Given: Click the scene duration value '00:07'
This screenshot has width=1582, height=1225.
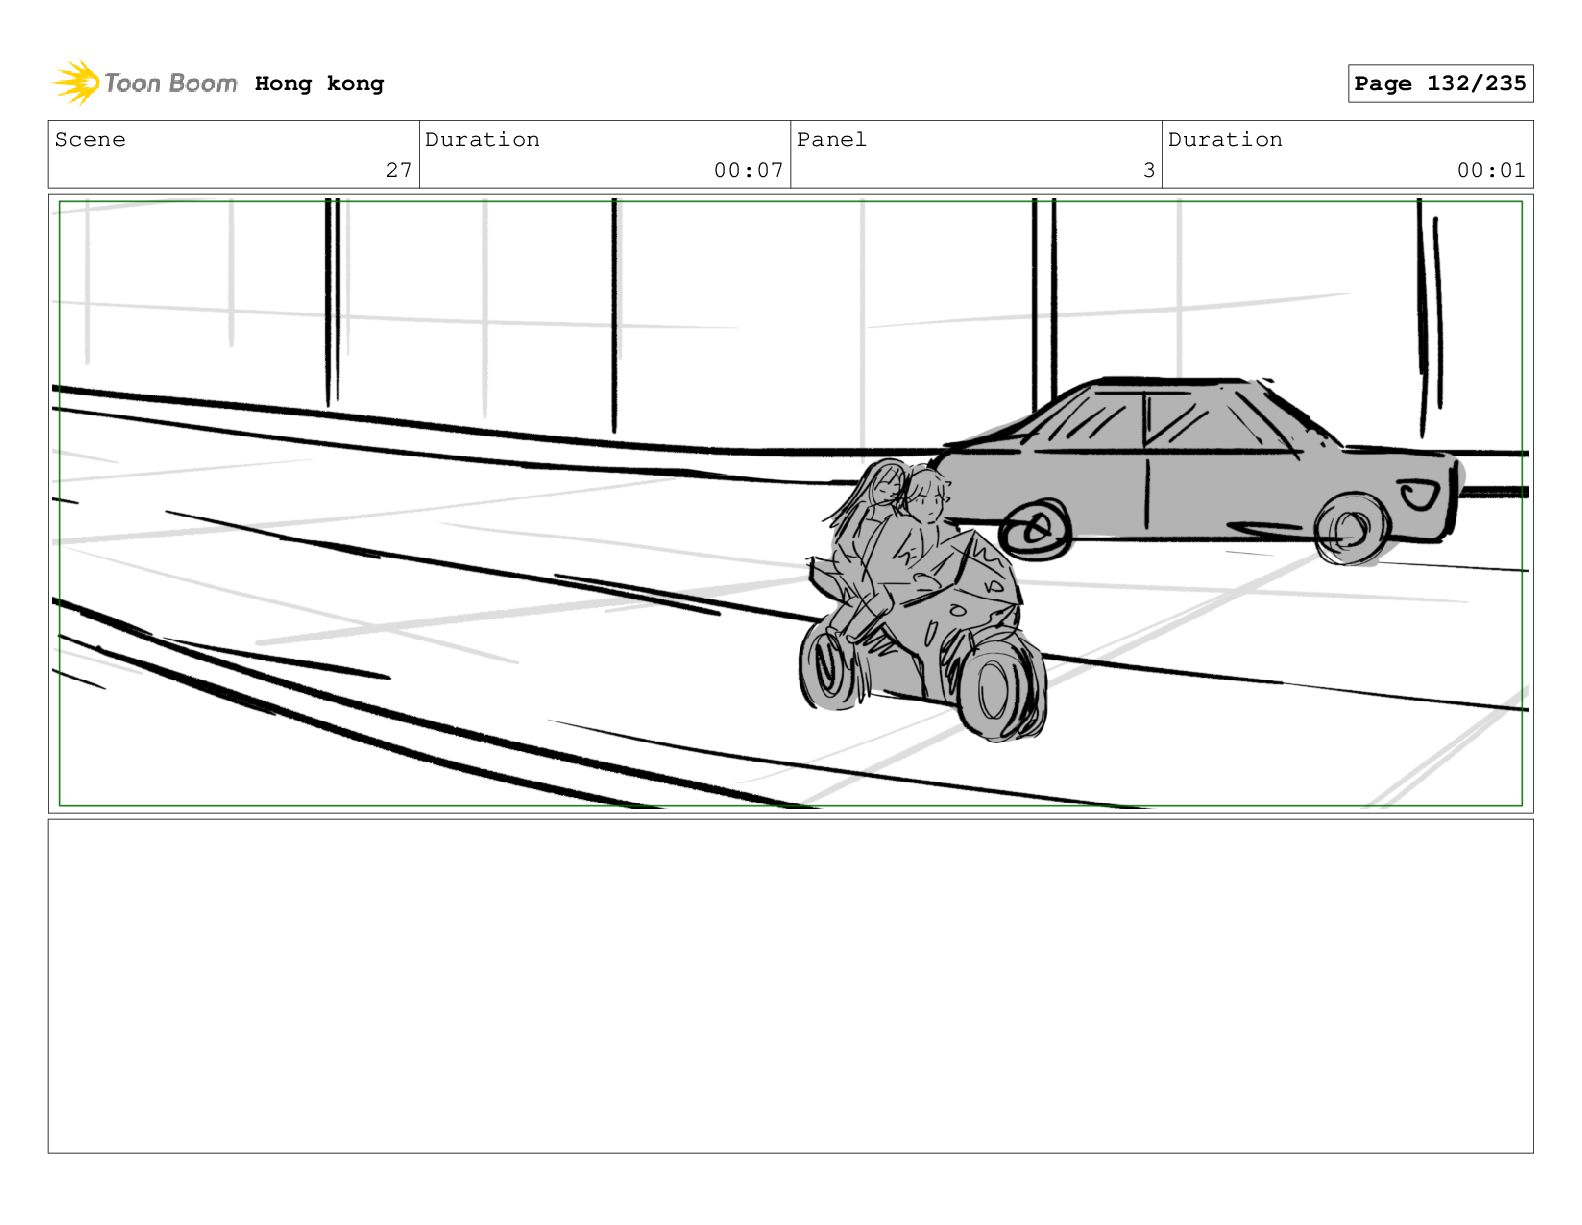Looking at the screenshot, I should click(748, 170).
